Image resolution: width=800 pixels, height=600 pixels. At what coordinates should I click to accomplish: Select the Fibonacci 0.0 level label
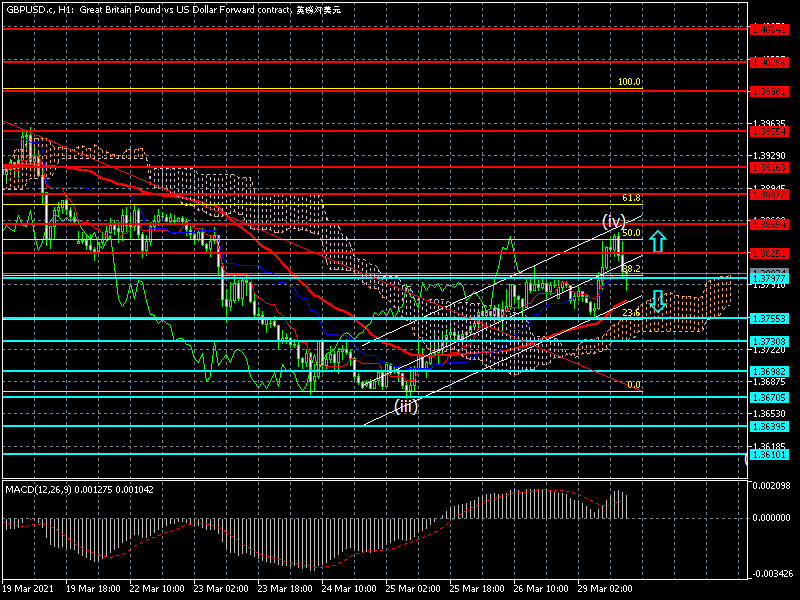(633, 384)
